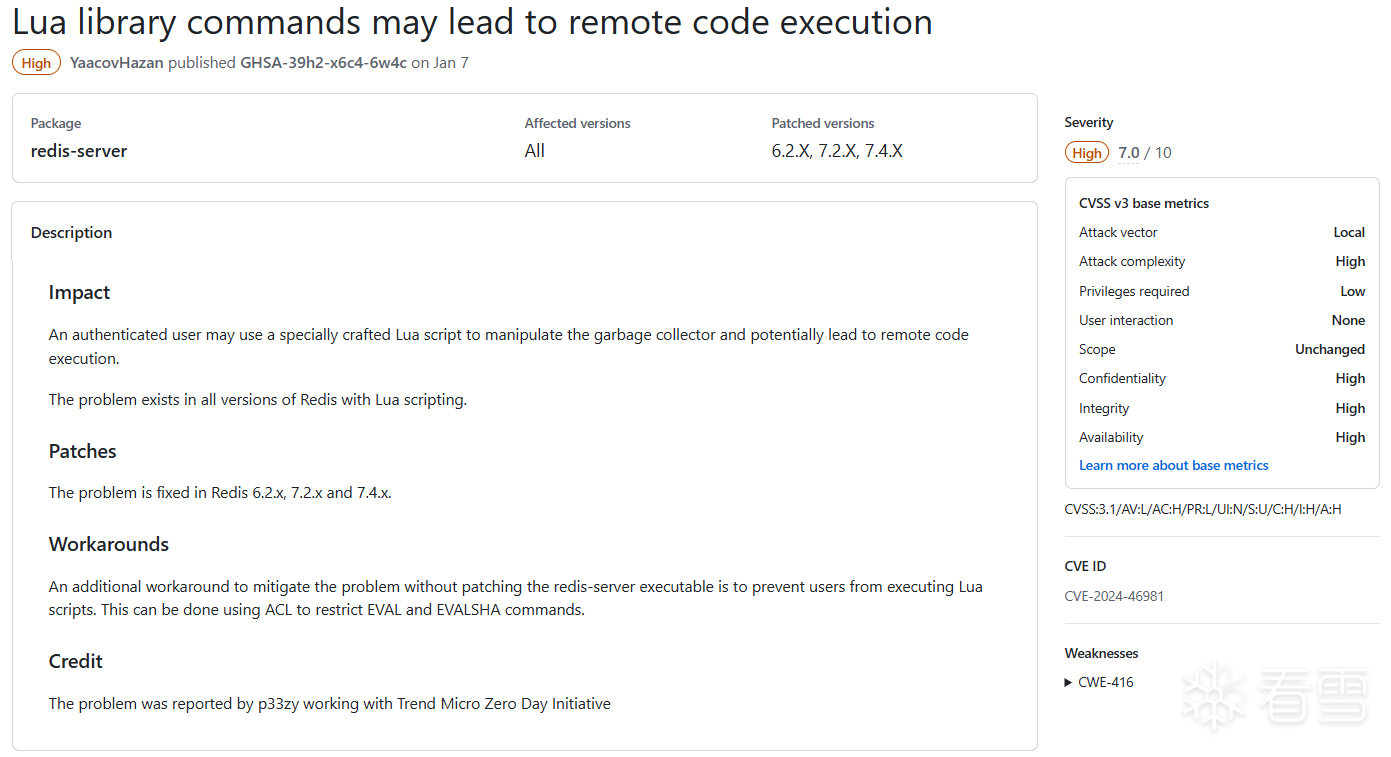Expand the CWE-416 weakness disclosure triangle
The width and height of the screenshot is (1391, 757).
point(1069,683)
